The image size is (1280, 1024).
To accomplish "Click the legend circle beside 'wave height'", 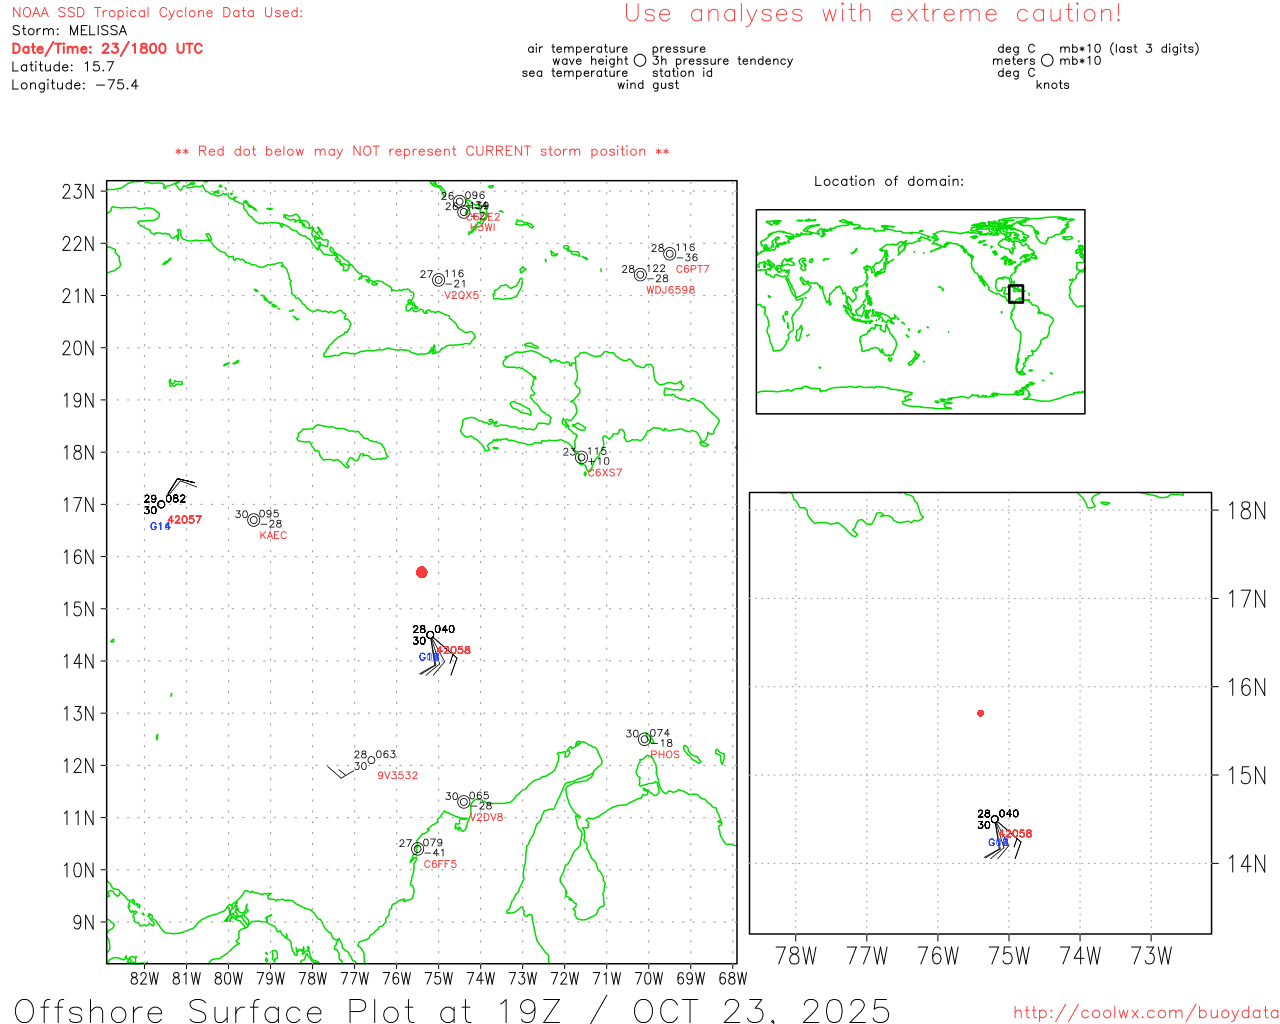I will click(640, 61).
